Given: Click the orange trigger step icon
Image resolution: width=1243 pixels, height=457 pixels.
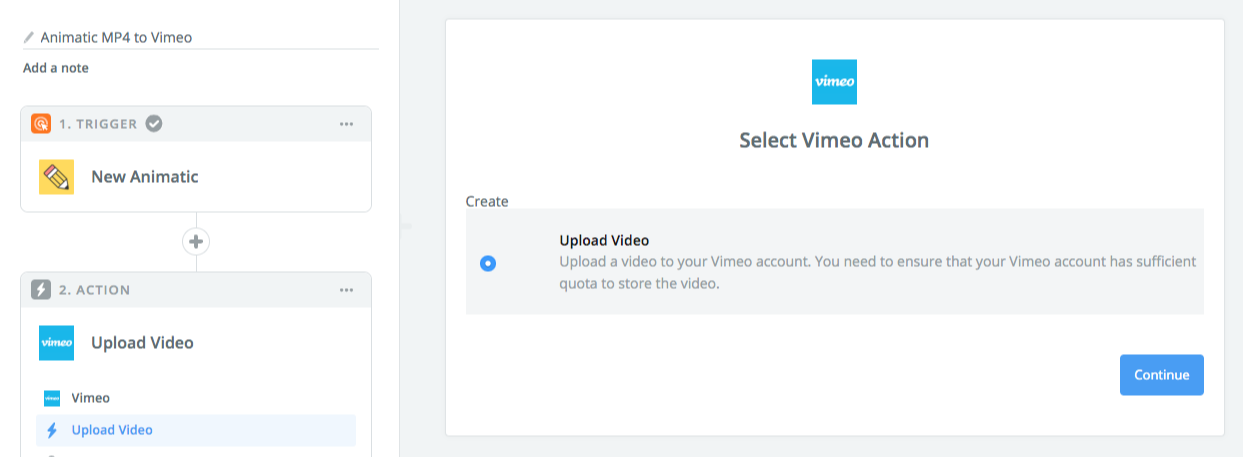Looking at the screenshot, I should pyautogui.click(x=41, y=124).
